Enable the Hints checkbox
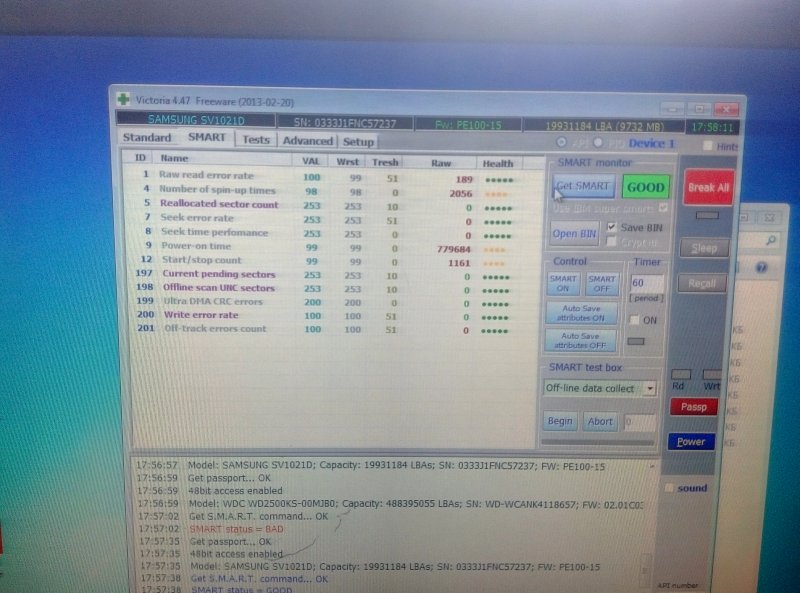800x593 pixels. point(709,146)
